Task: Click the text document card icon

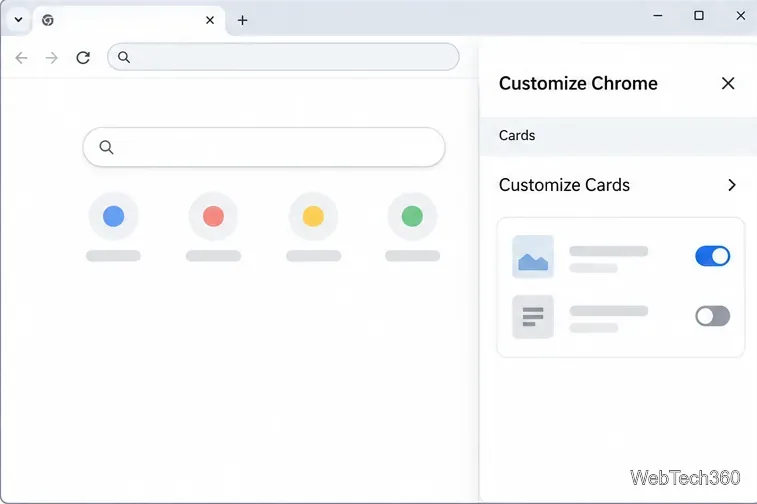Action: [x=533, y=317]
